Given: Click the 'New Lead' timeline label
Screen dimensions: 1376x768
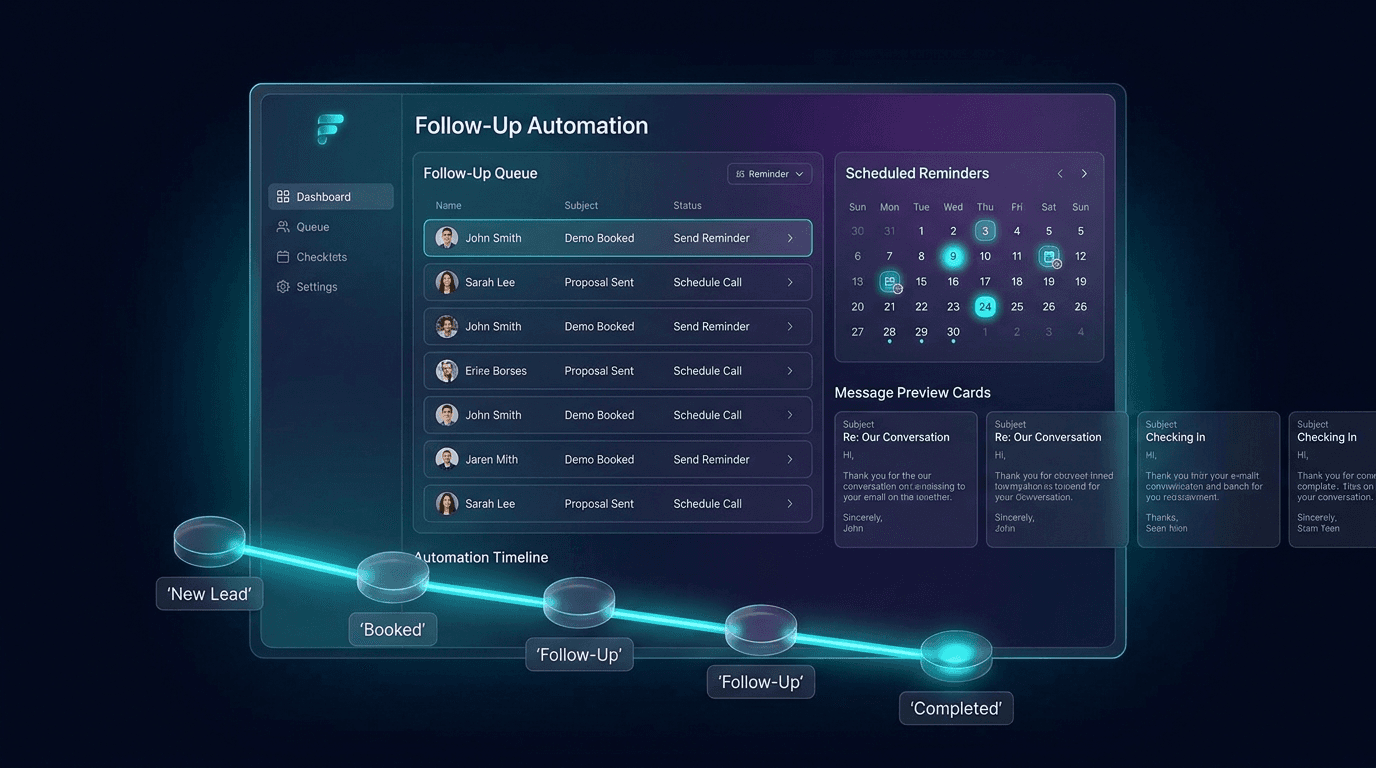Looking at the screenshot, I should pos(210,594).
